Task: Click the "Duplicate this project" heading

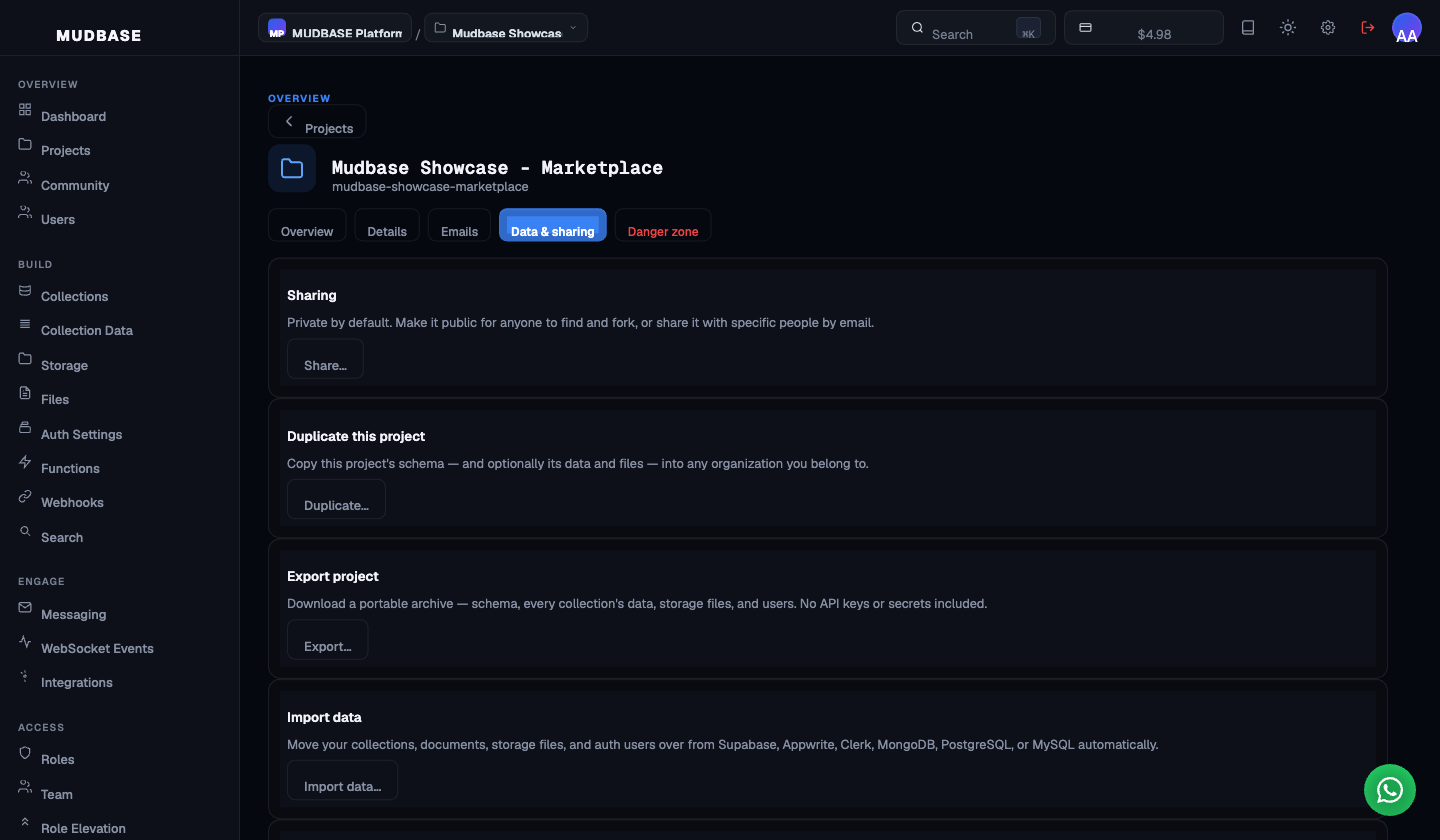Action: [356, 436]
